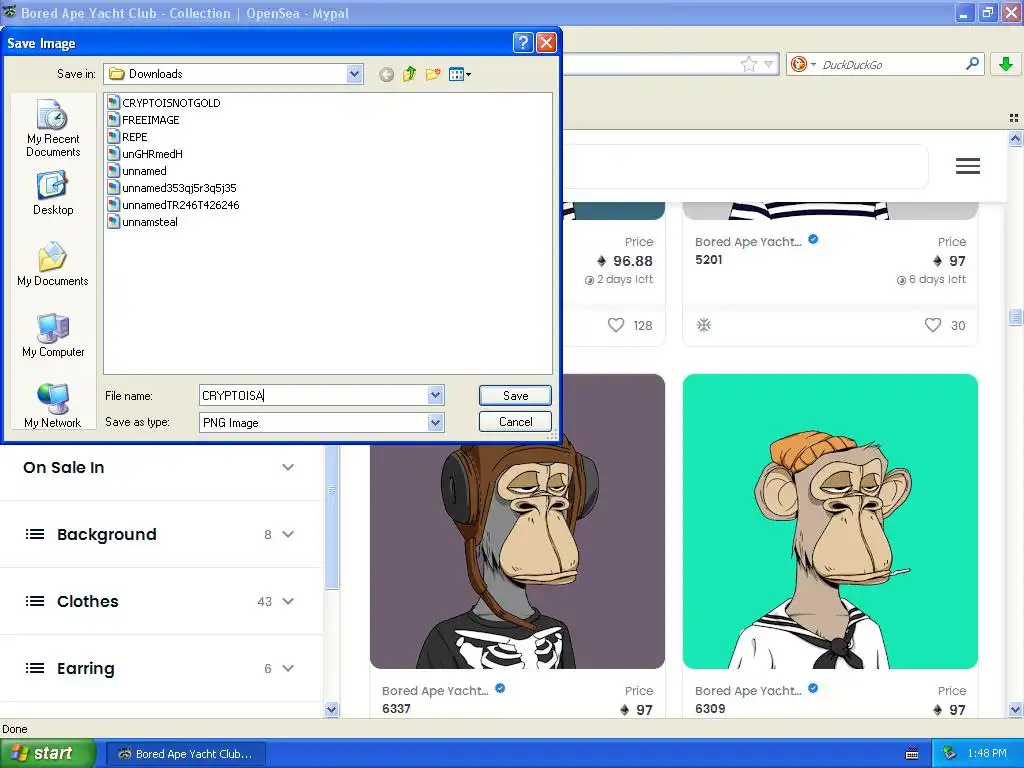Select the FREEIMAGE file
The image size is (1024, 768).
[x=144, y=120]
